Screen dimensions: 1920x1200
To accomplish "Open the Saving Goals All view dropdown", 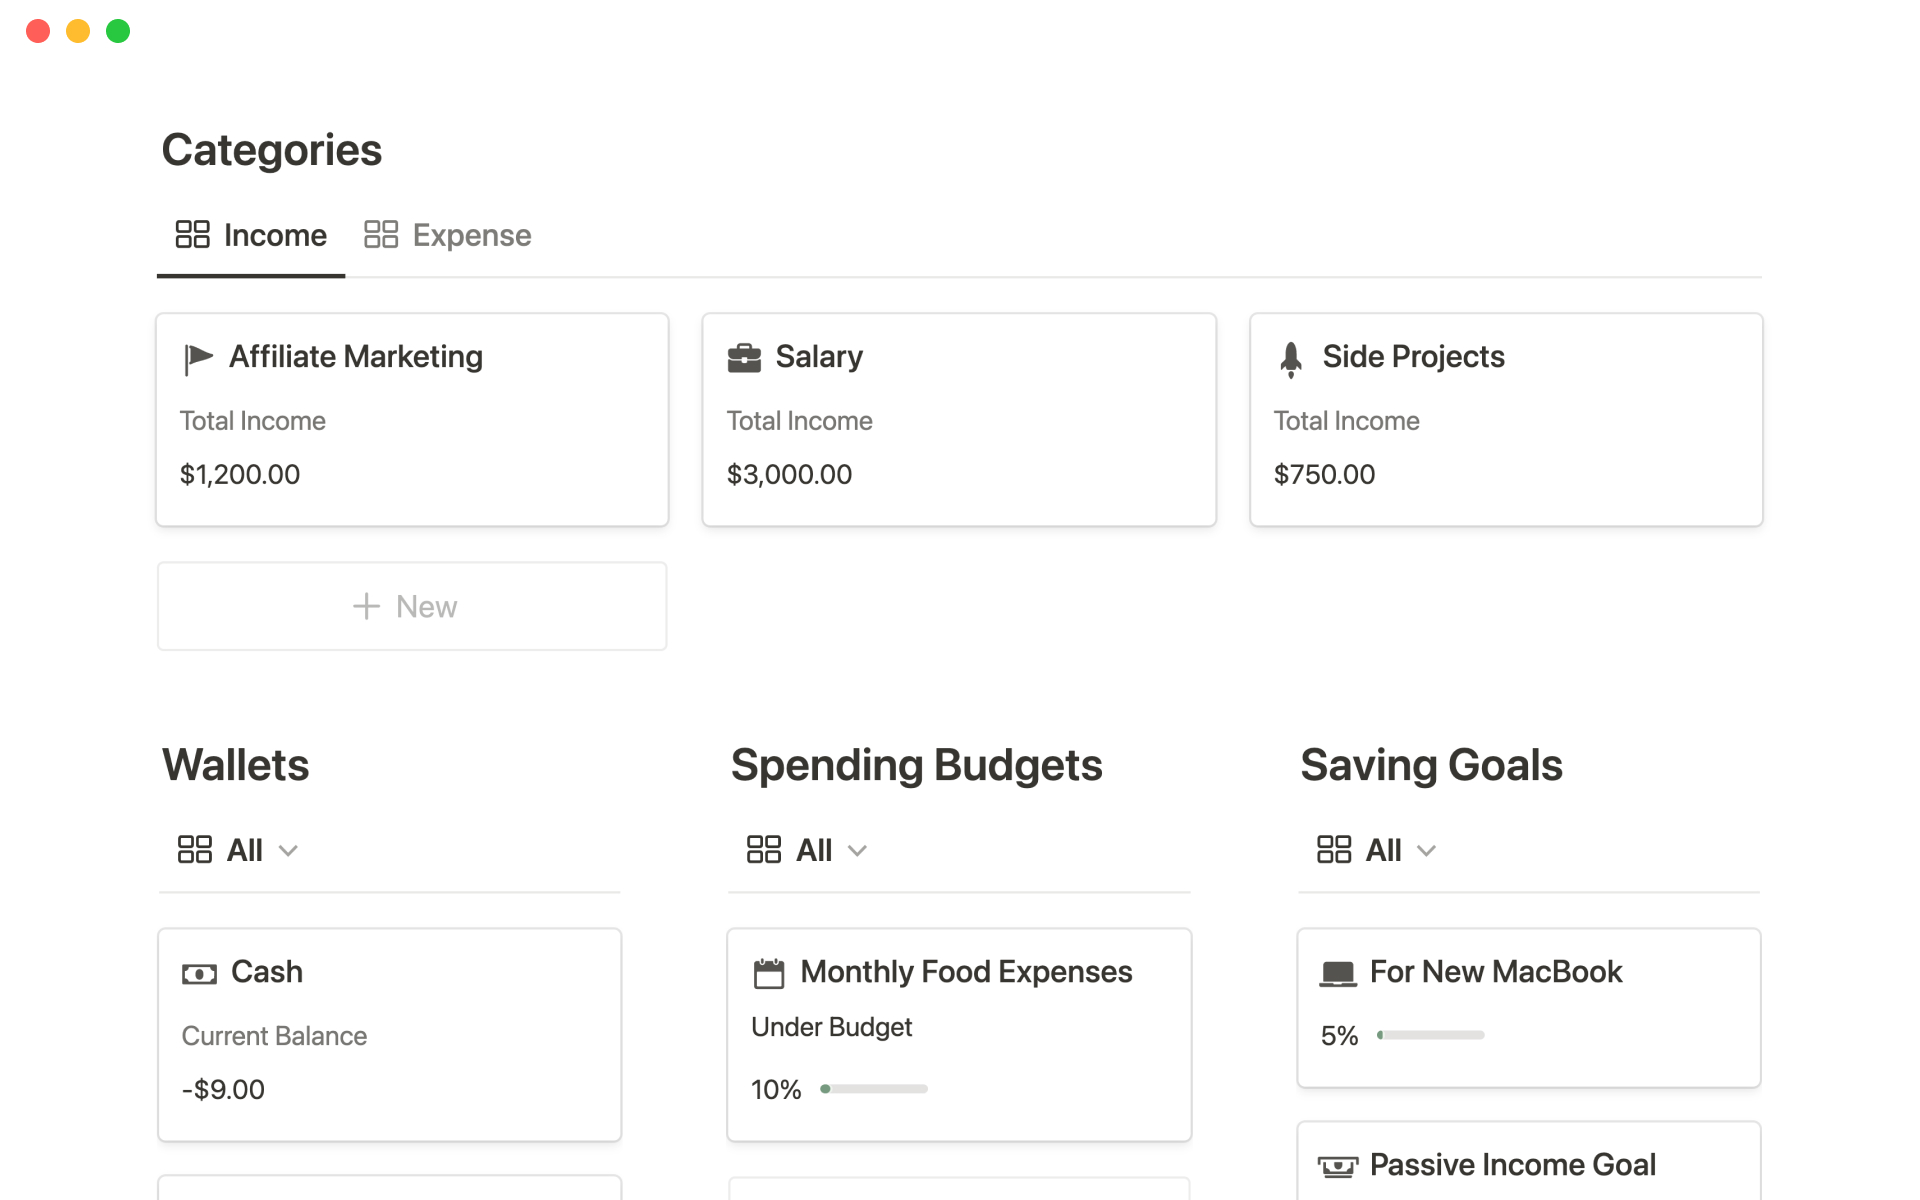I will [1426, 851].
